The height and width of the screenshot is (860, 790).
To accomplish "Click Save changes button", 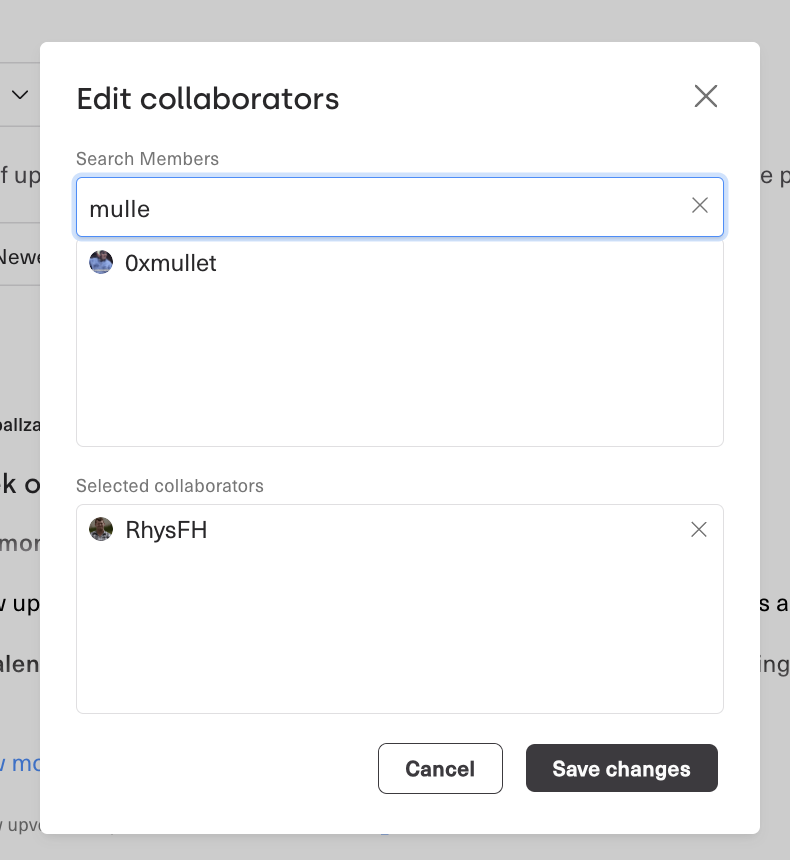I will [621, 768].
